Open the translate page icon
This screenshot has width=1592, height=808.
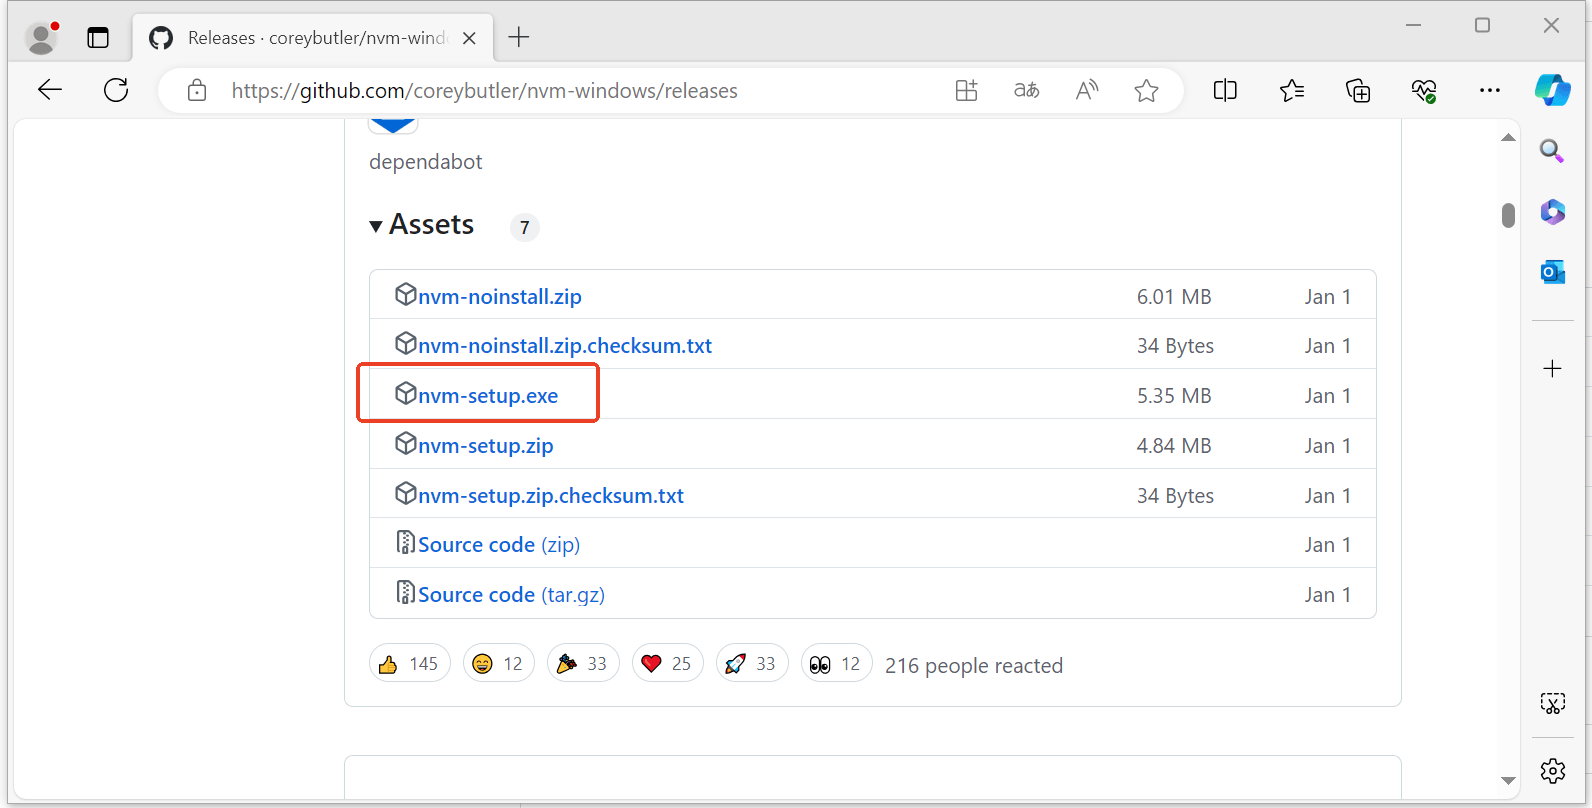click(1026, 91)
